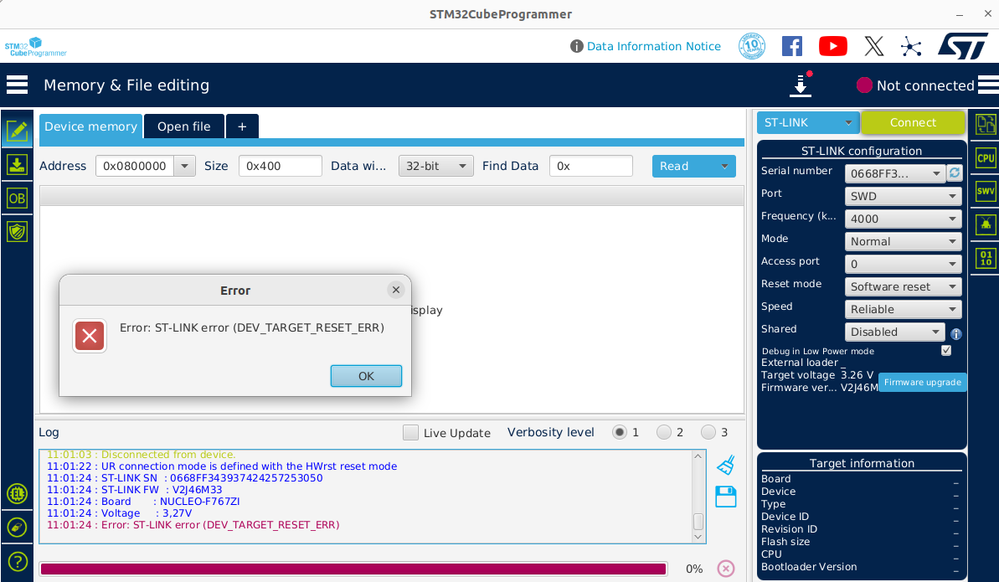Image resolution: width=999 pixels, height=582 pixels.
Task: Open the bug debug icon on right sidebar
Action: [x=986, y=224]
